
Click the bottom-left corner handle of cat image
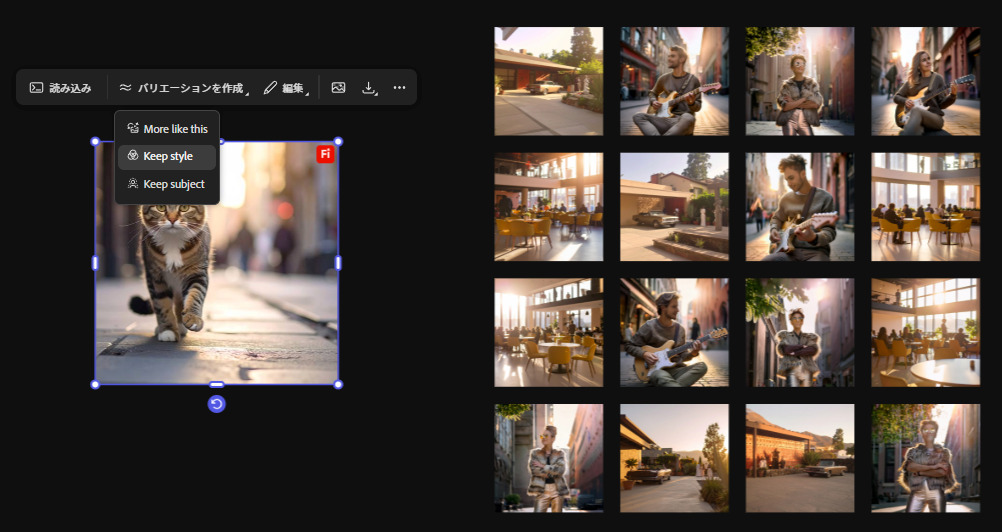(95, 384)
